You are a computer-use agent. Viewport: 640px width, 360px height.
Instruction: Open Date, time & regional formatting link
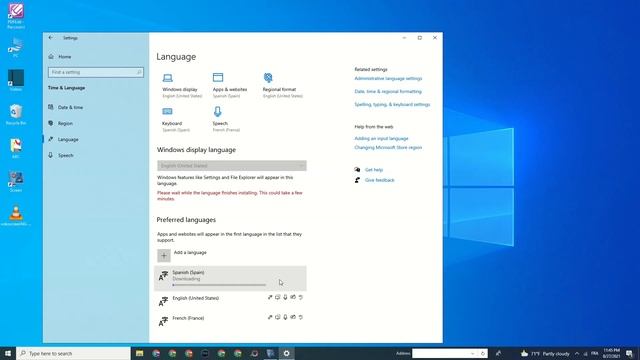tap(388, 91)
